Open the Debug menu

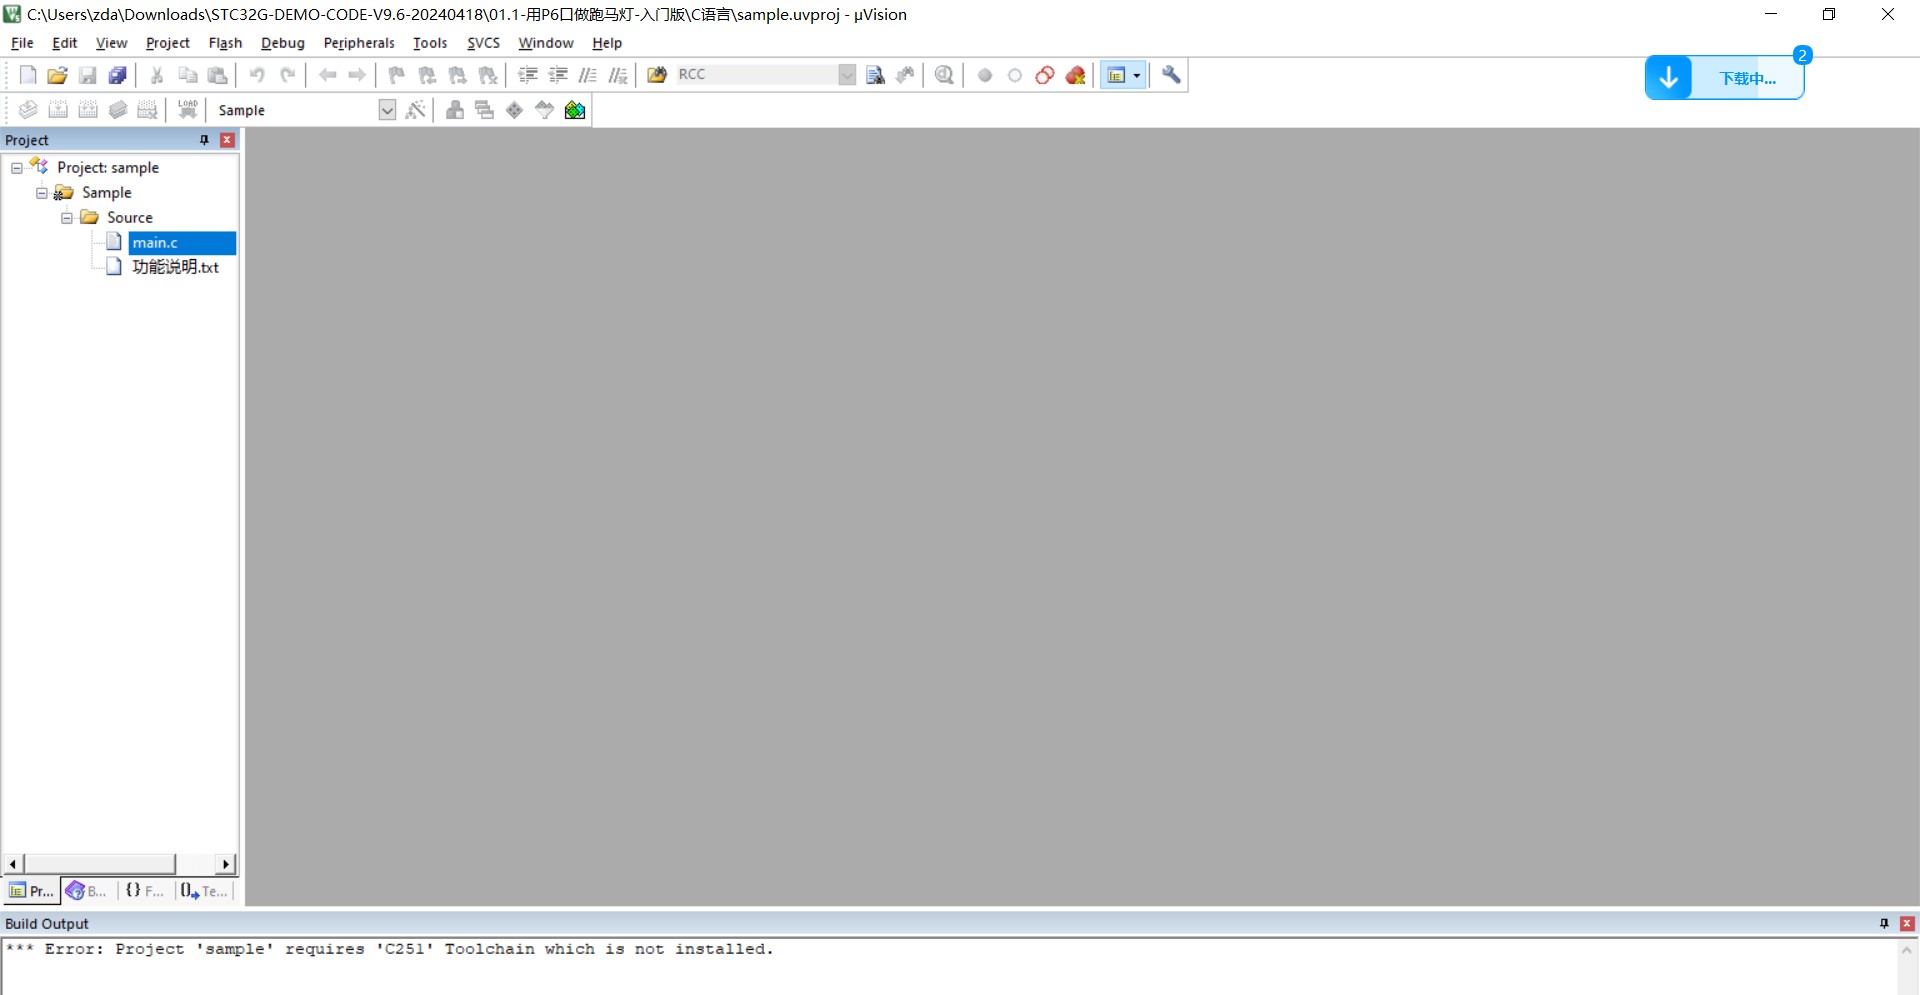pyautogui.click(x=283, y=43)
